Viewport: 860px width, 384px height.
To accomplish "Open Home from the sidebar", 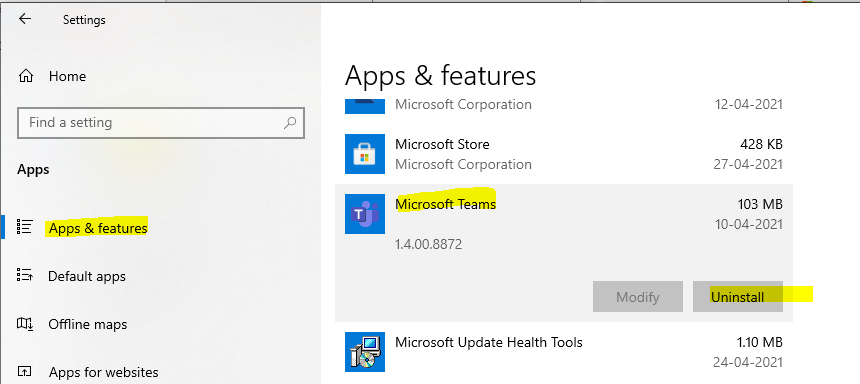I will (x=67, y=76).
